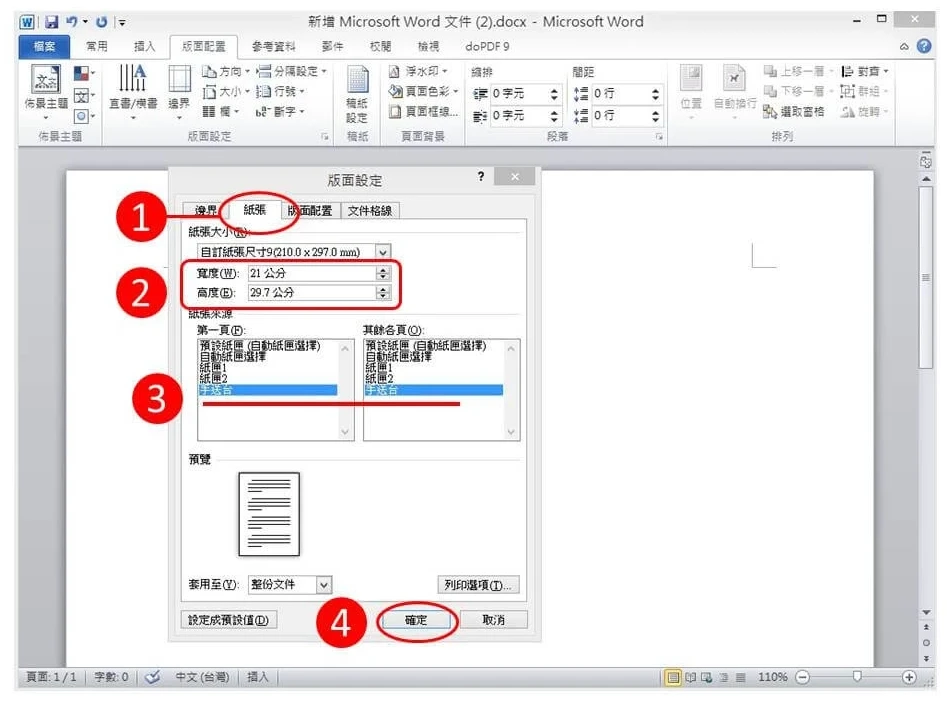Click the 列印選項 button
This screenshot has height=704, width=947.
pos(479,585)
